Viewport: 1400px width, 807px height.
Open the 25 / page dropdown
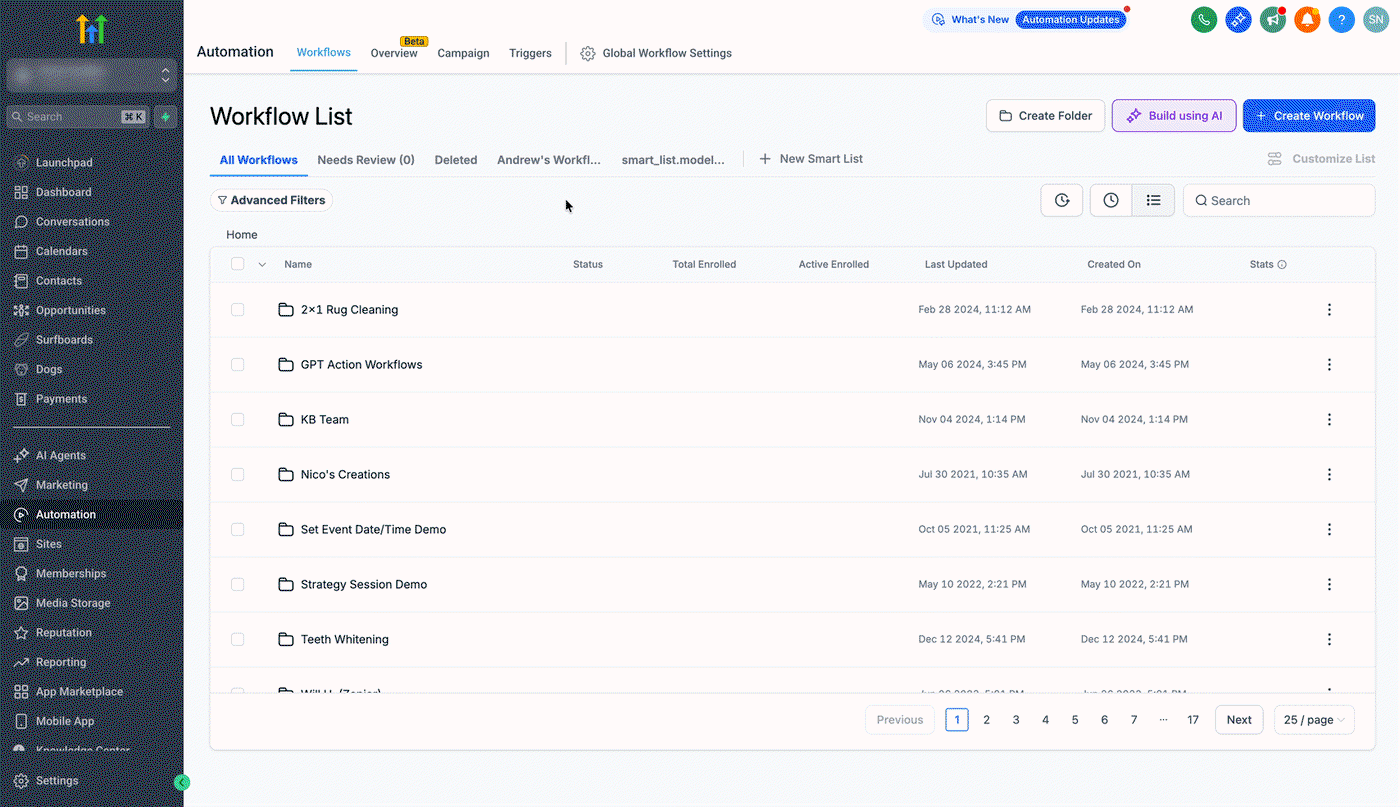point(1314,720)
